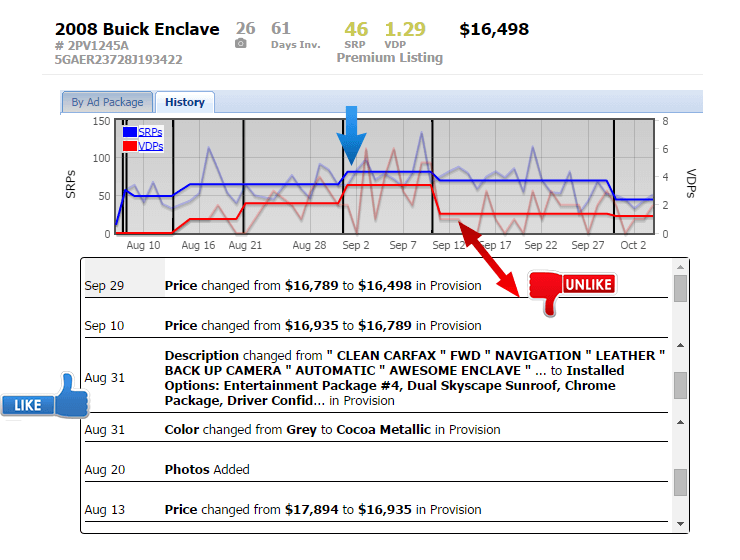Click VIN 5GAER23728J193422
Screen dimensions: 740x560
(x=118, y=60)
